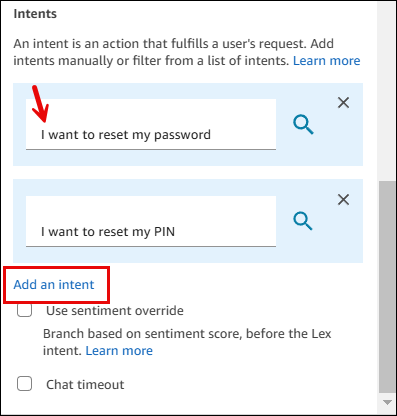Click the red arrow annotation above password intent
Image resolution: width=397 pixels, height=416 pixels.
pyautogui.click(x=40, y=104)
